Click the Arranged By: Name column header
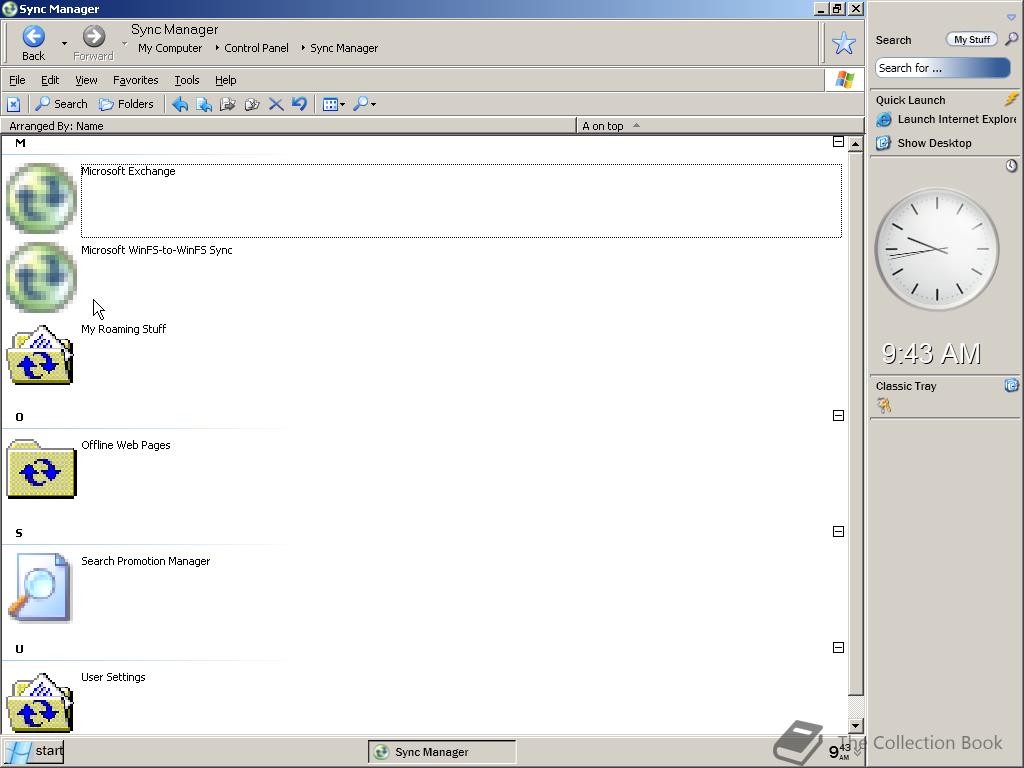The width and height of the screenshot is (1024, 768). click(x=289, y=126)
